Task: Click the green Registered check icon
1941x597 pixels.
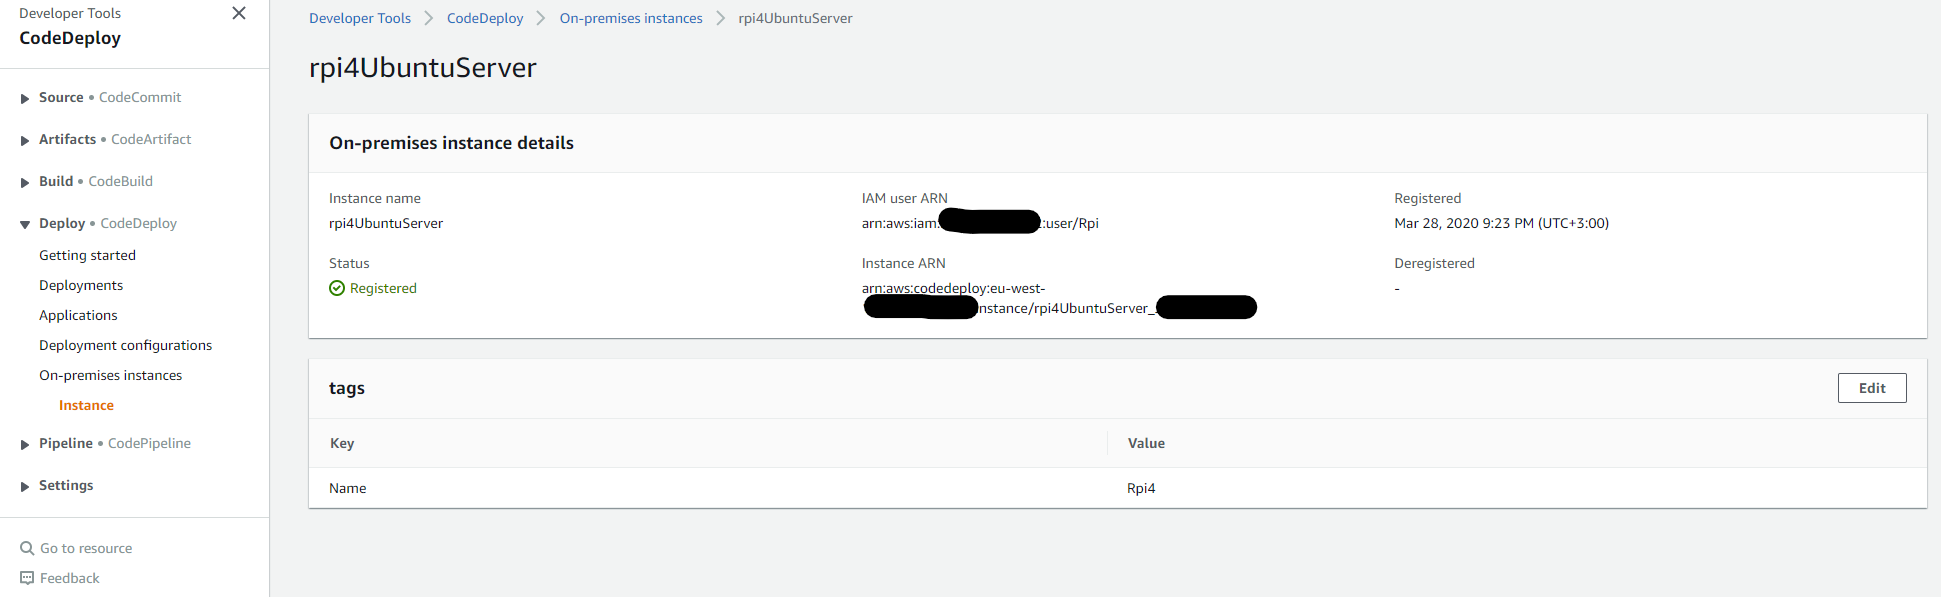Action: pos(337,288)
